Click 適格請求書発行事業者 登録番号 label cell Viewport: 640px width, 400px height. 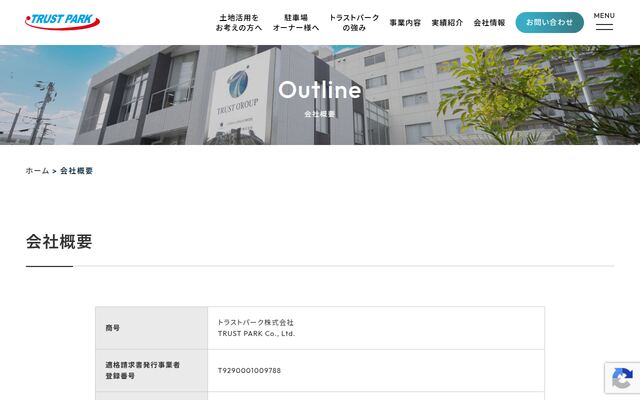[x=151, y=370]
